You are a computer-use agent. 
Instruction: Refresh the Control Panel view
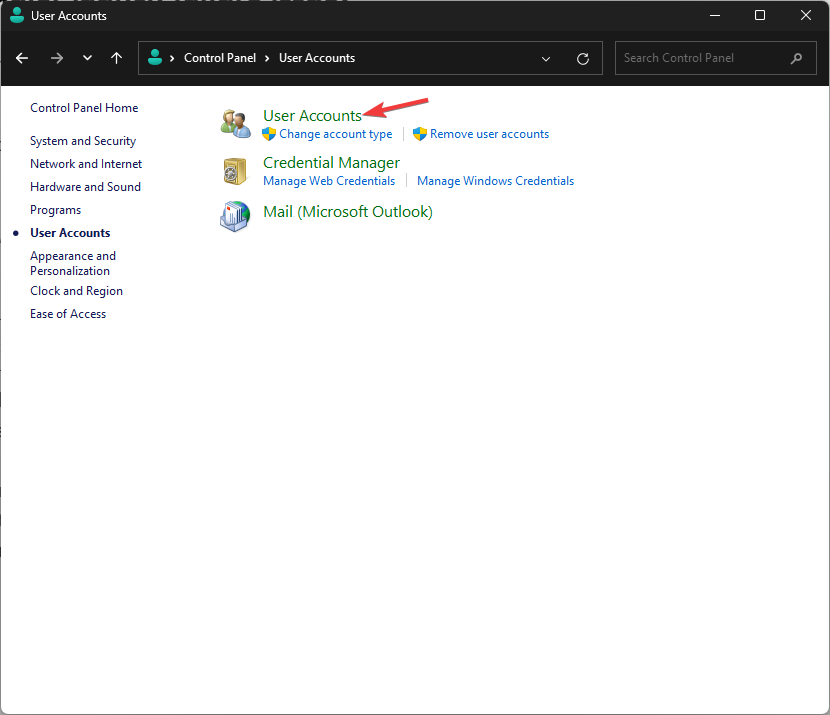[x=583, y=59]
